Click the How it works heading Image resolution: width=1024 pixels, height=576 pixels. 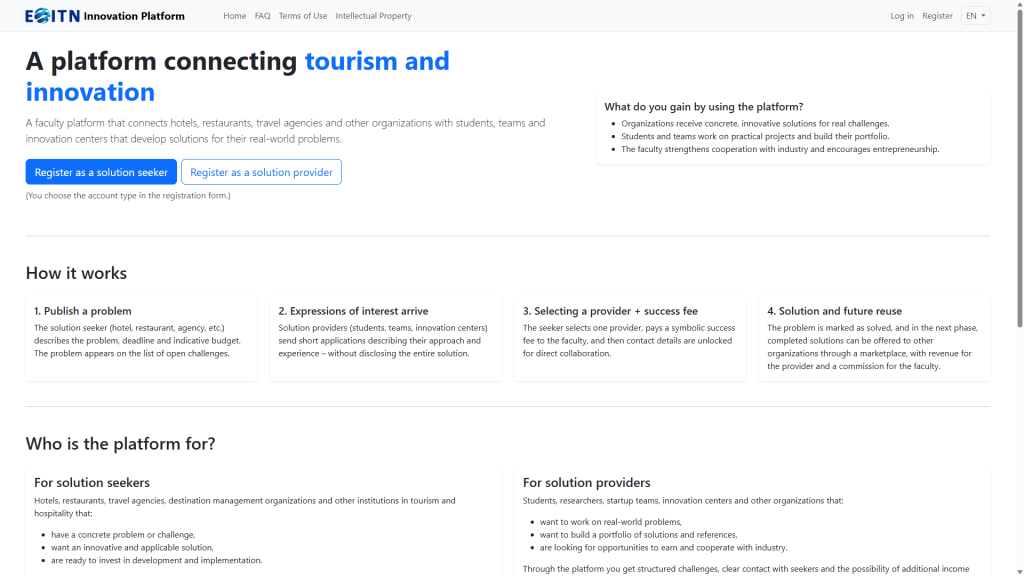76,273
